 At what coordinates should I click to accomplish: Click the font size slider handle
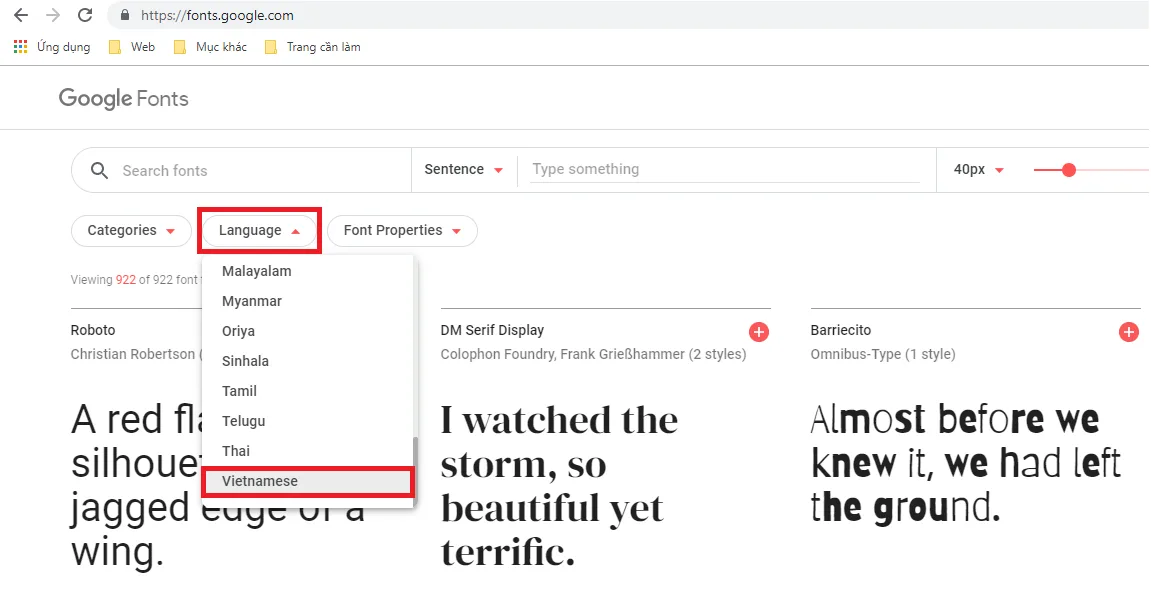pyautogui.click(x=1069, y=170)
